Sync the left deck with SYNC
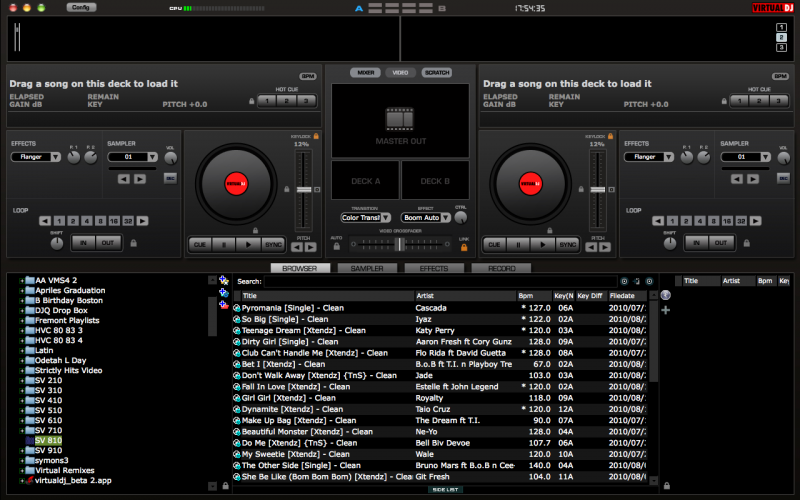800x500 pixels. [x=273, y=245]
